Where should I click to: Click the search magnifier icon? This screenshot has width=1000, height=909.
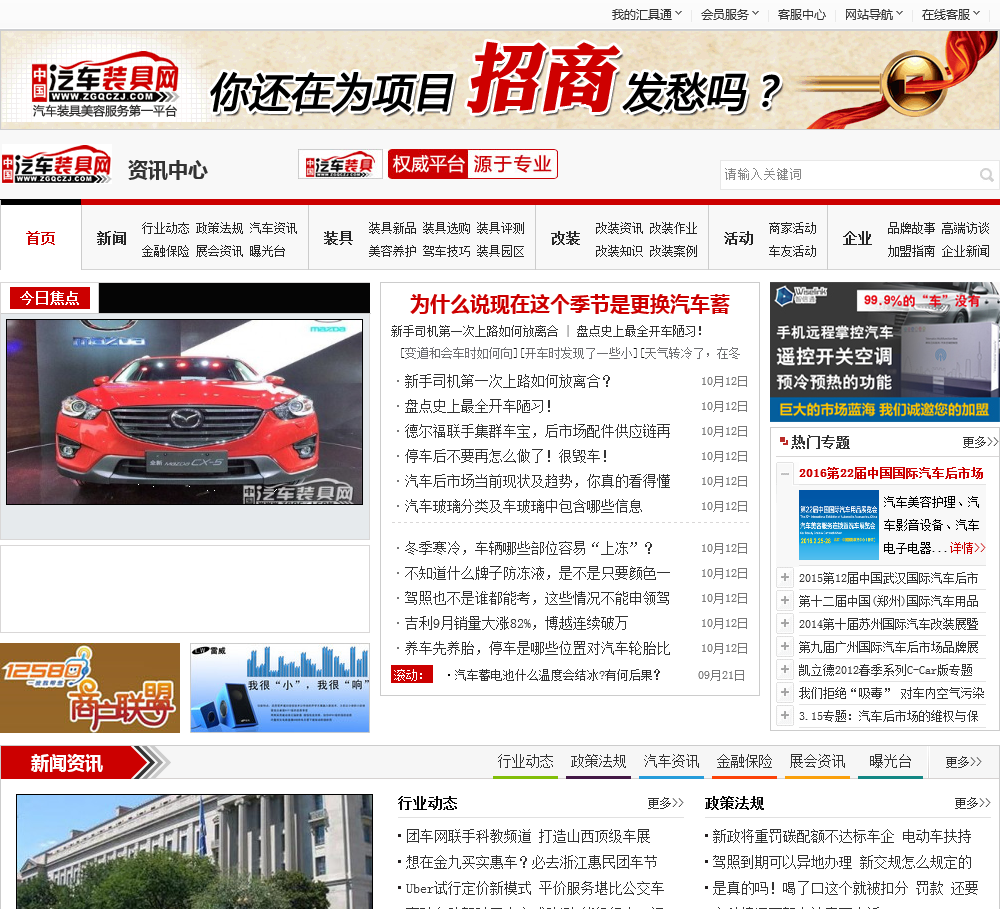pyautogui.click(x=986, y=174)
